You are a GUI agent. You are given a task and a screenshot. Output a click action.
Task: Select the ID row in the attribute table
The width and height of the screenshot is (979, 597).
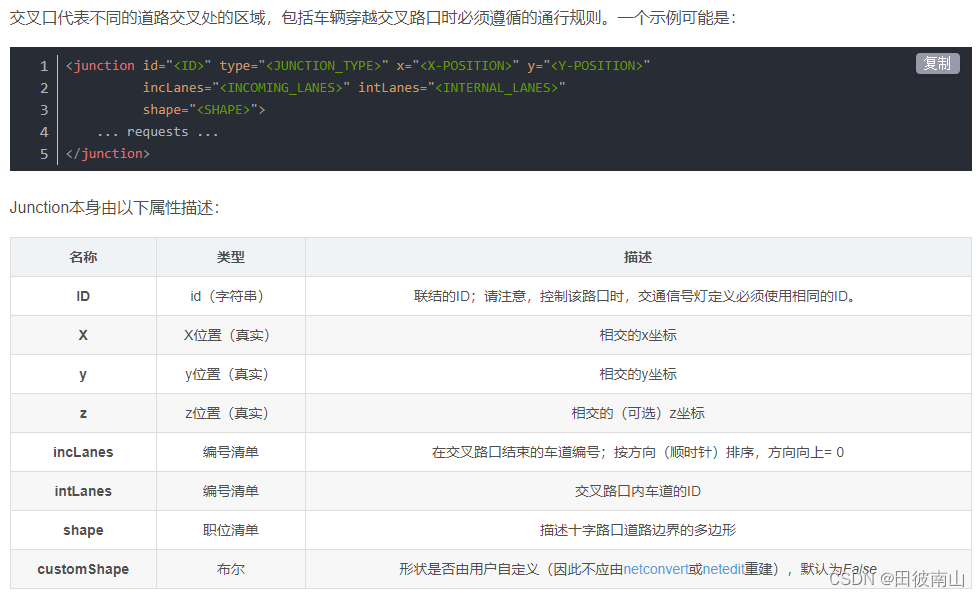82,296
